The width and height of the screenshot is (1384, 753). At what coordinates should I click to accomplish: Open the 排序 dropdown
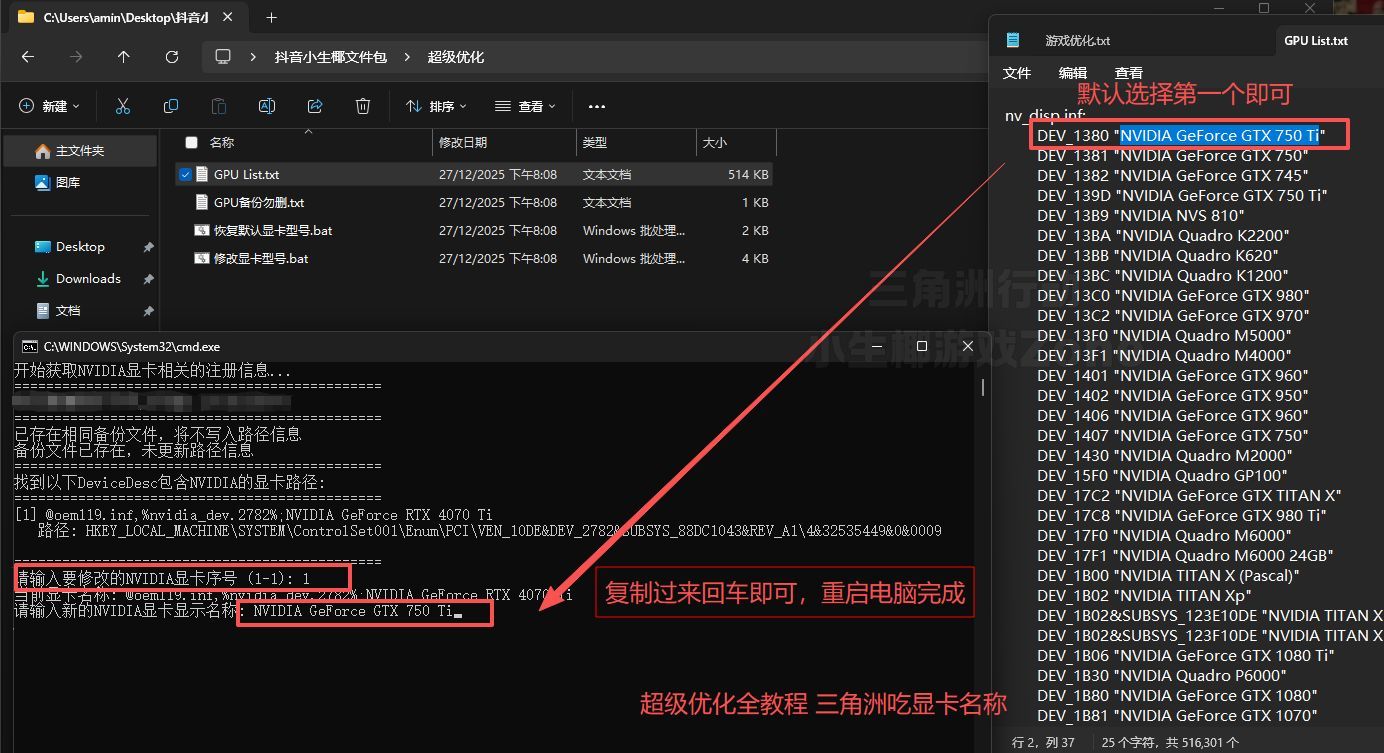pyautogui.click(x=436, y=106)
